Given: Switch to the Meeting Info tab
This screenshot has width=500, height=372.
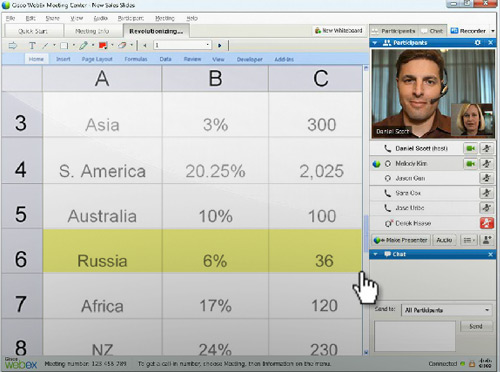Looking at the screenshot, I should click(92, 31).
